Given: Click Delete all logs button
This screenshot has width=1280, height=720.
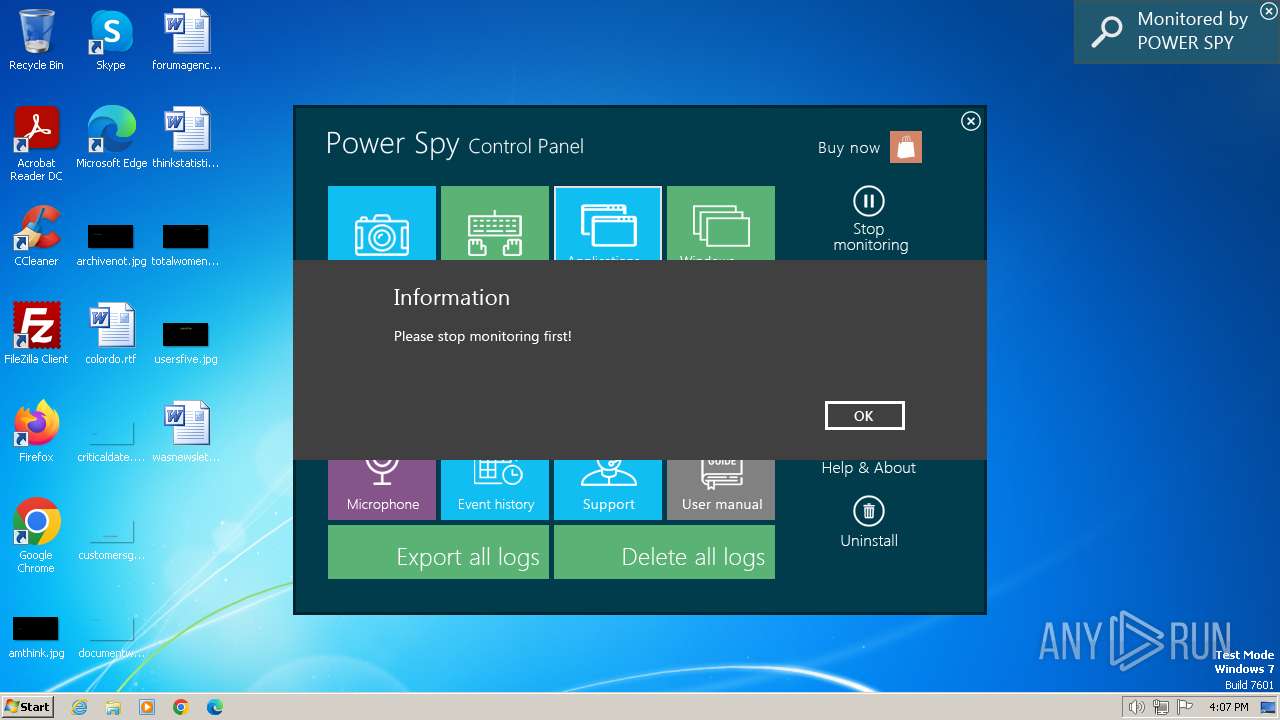Looking at the screenshot, I should tap(664, 552).
